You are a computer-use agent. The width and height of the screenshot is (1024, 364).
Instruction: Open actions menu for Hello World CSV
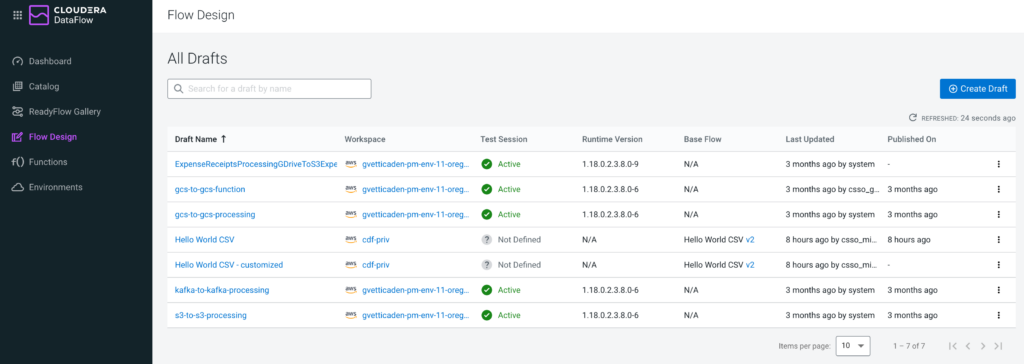(x=998, y=240)
